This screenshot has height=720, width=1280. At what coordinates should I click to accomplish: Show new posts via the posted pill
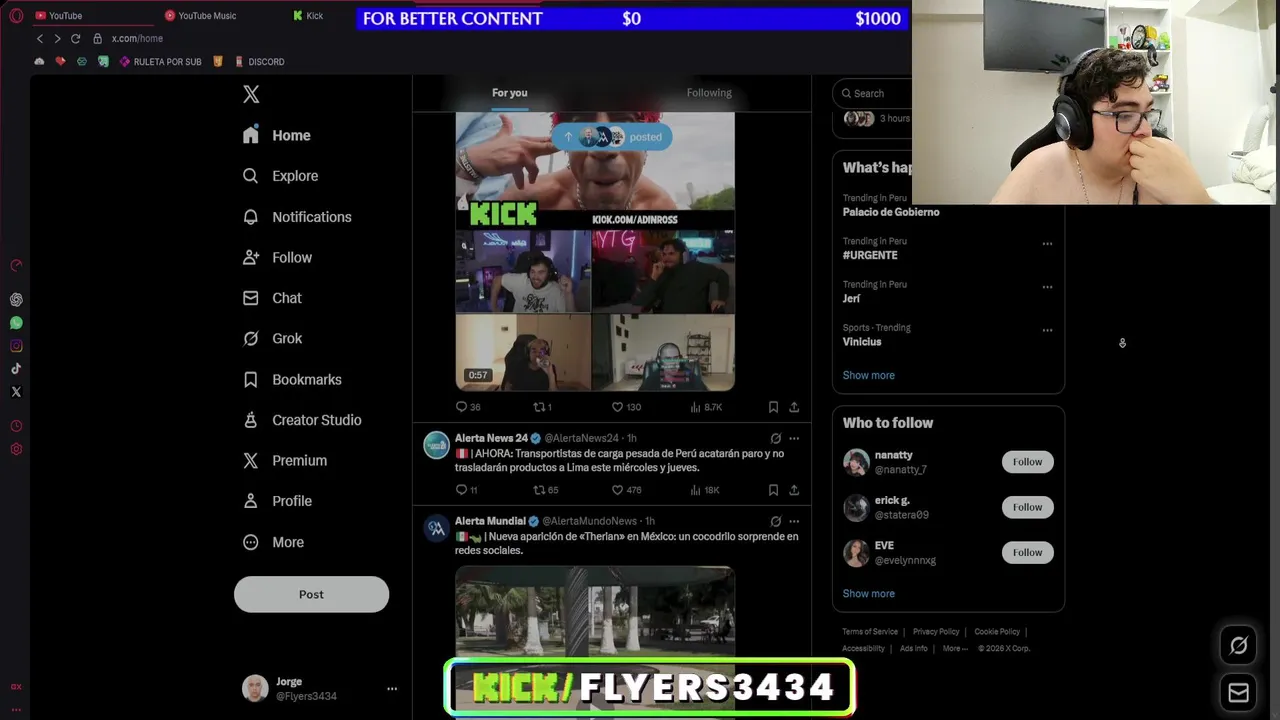[613, 137]
